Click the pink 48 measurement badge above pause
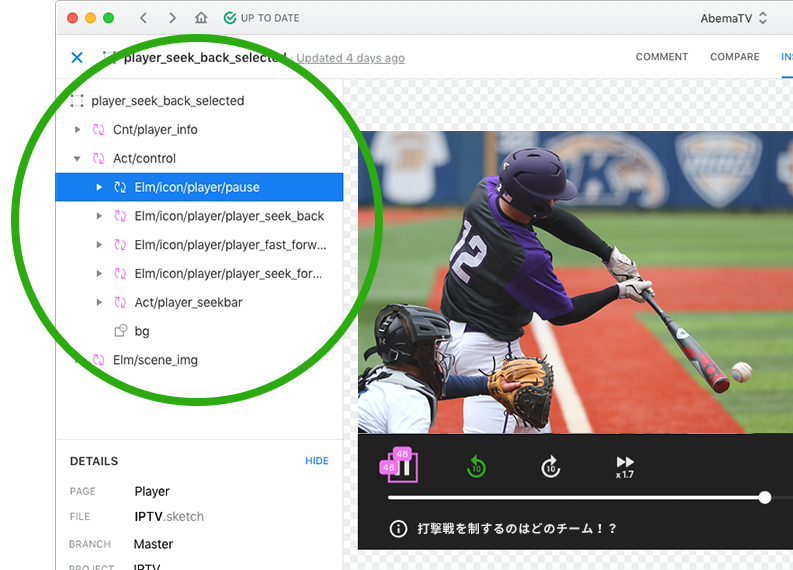Screen dimensions: 793x570 pyautogui.click(x=402, y=454)
